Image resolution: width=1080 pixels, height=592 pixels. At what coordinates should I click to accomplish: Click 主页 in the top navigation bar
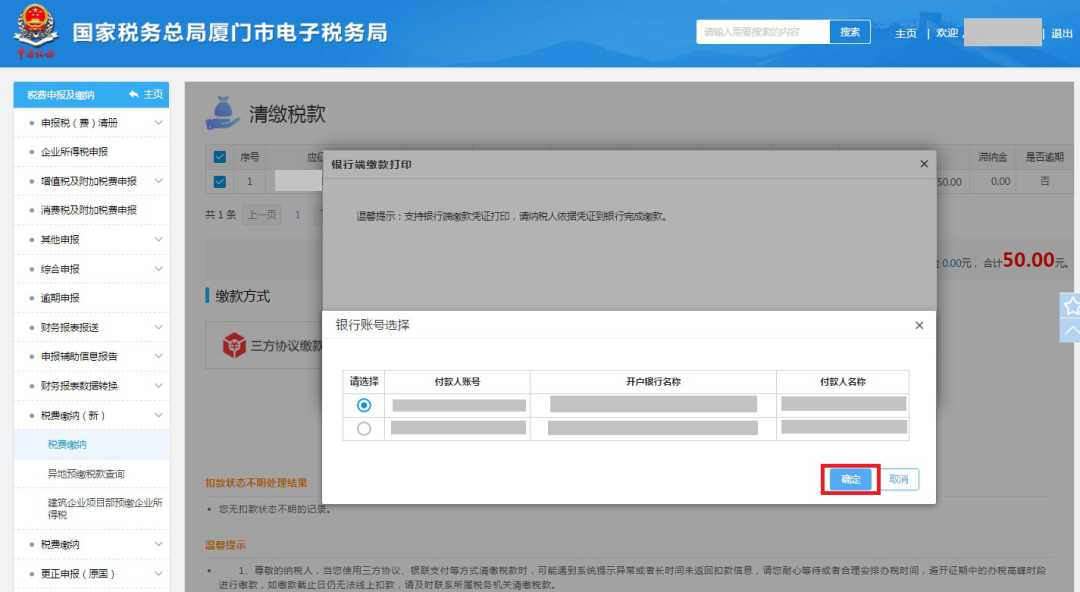click(x=904, y=32)
